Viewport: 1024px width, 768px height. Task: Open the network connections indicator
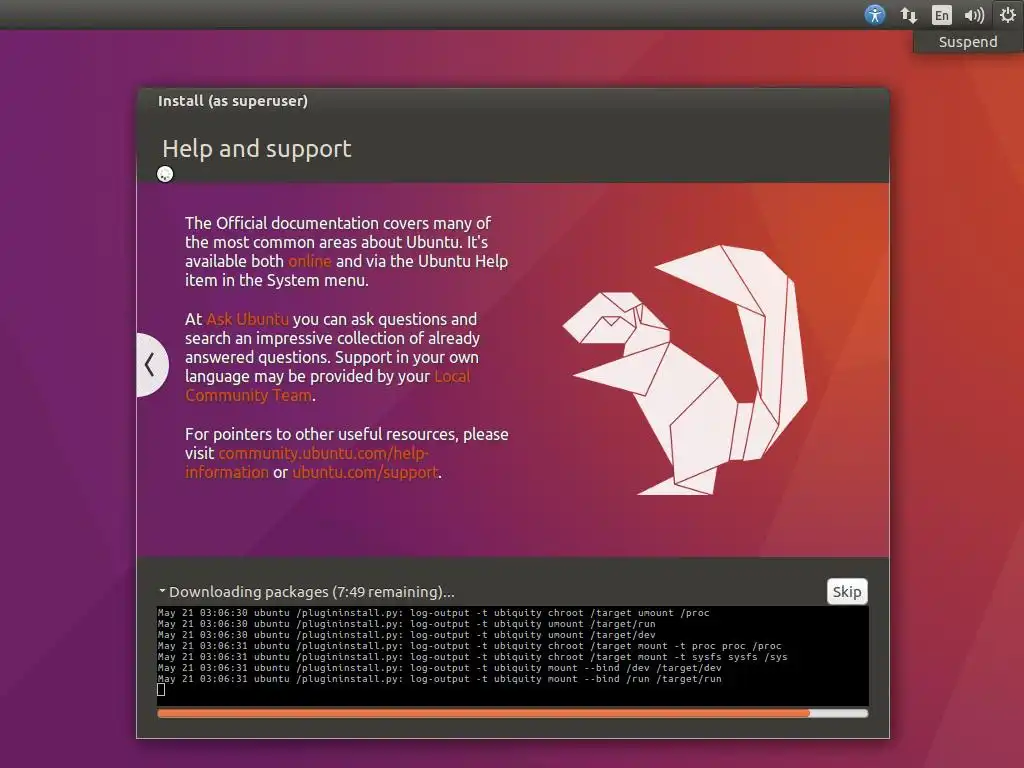tap(908, 15)
